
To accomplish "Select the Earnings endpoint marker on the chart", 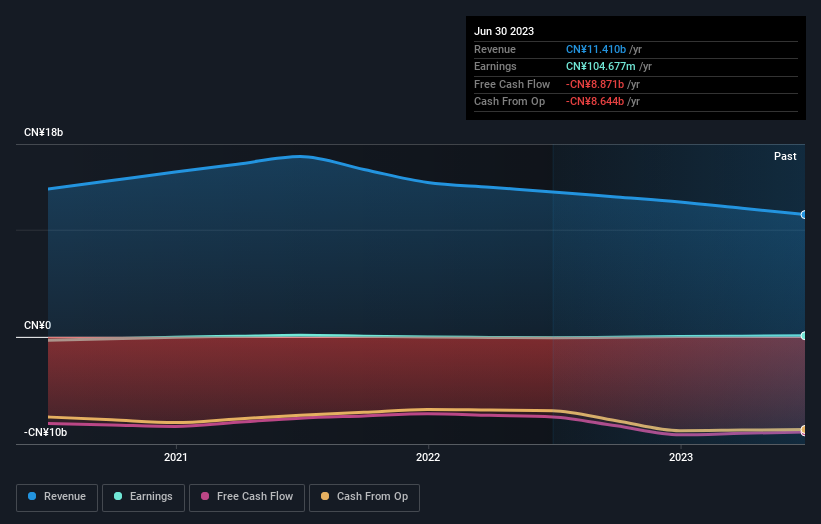I will click(x=804, y=336).
